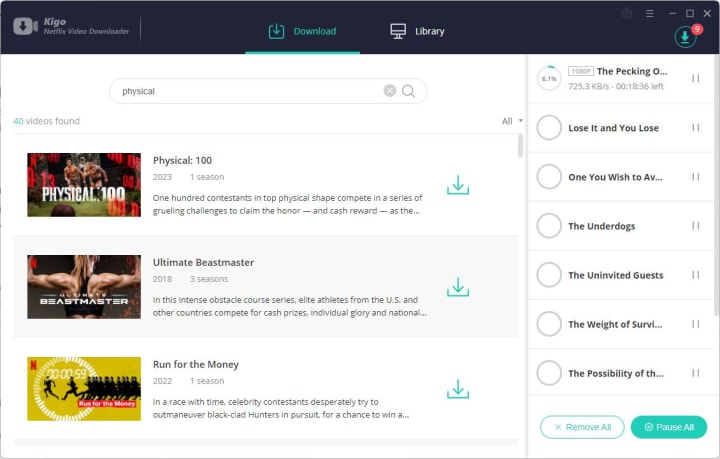Select the Ultimate Beastmaster title text
The width and height of the screenshot is (720, 459).
click(x=203, y=263)
